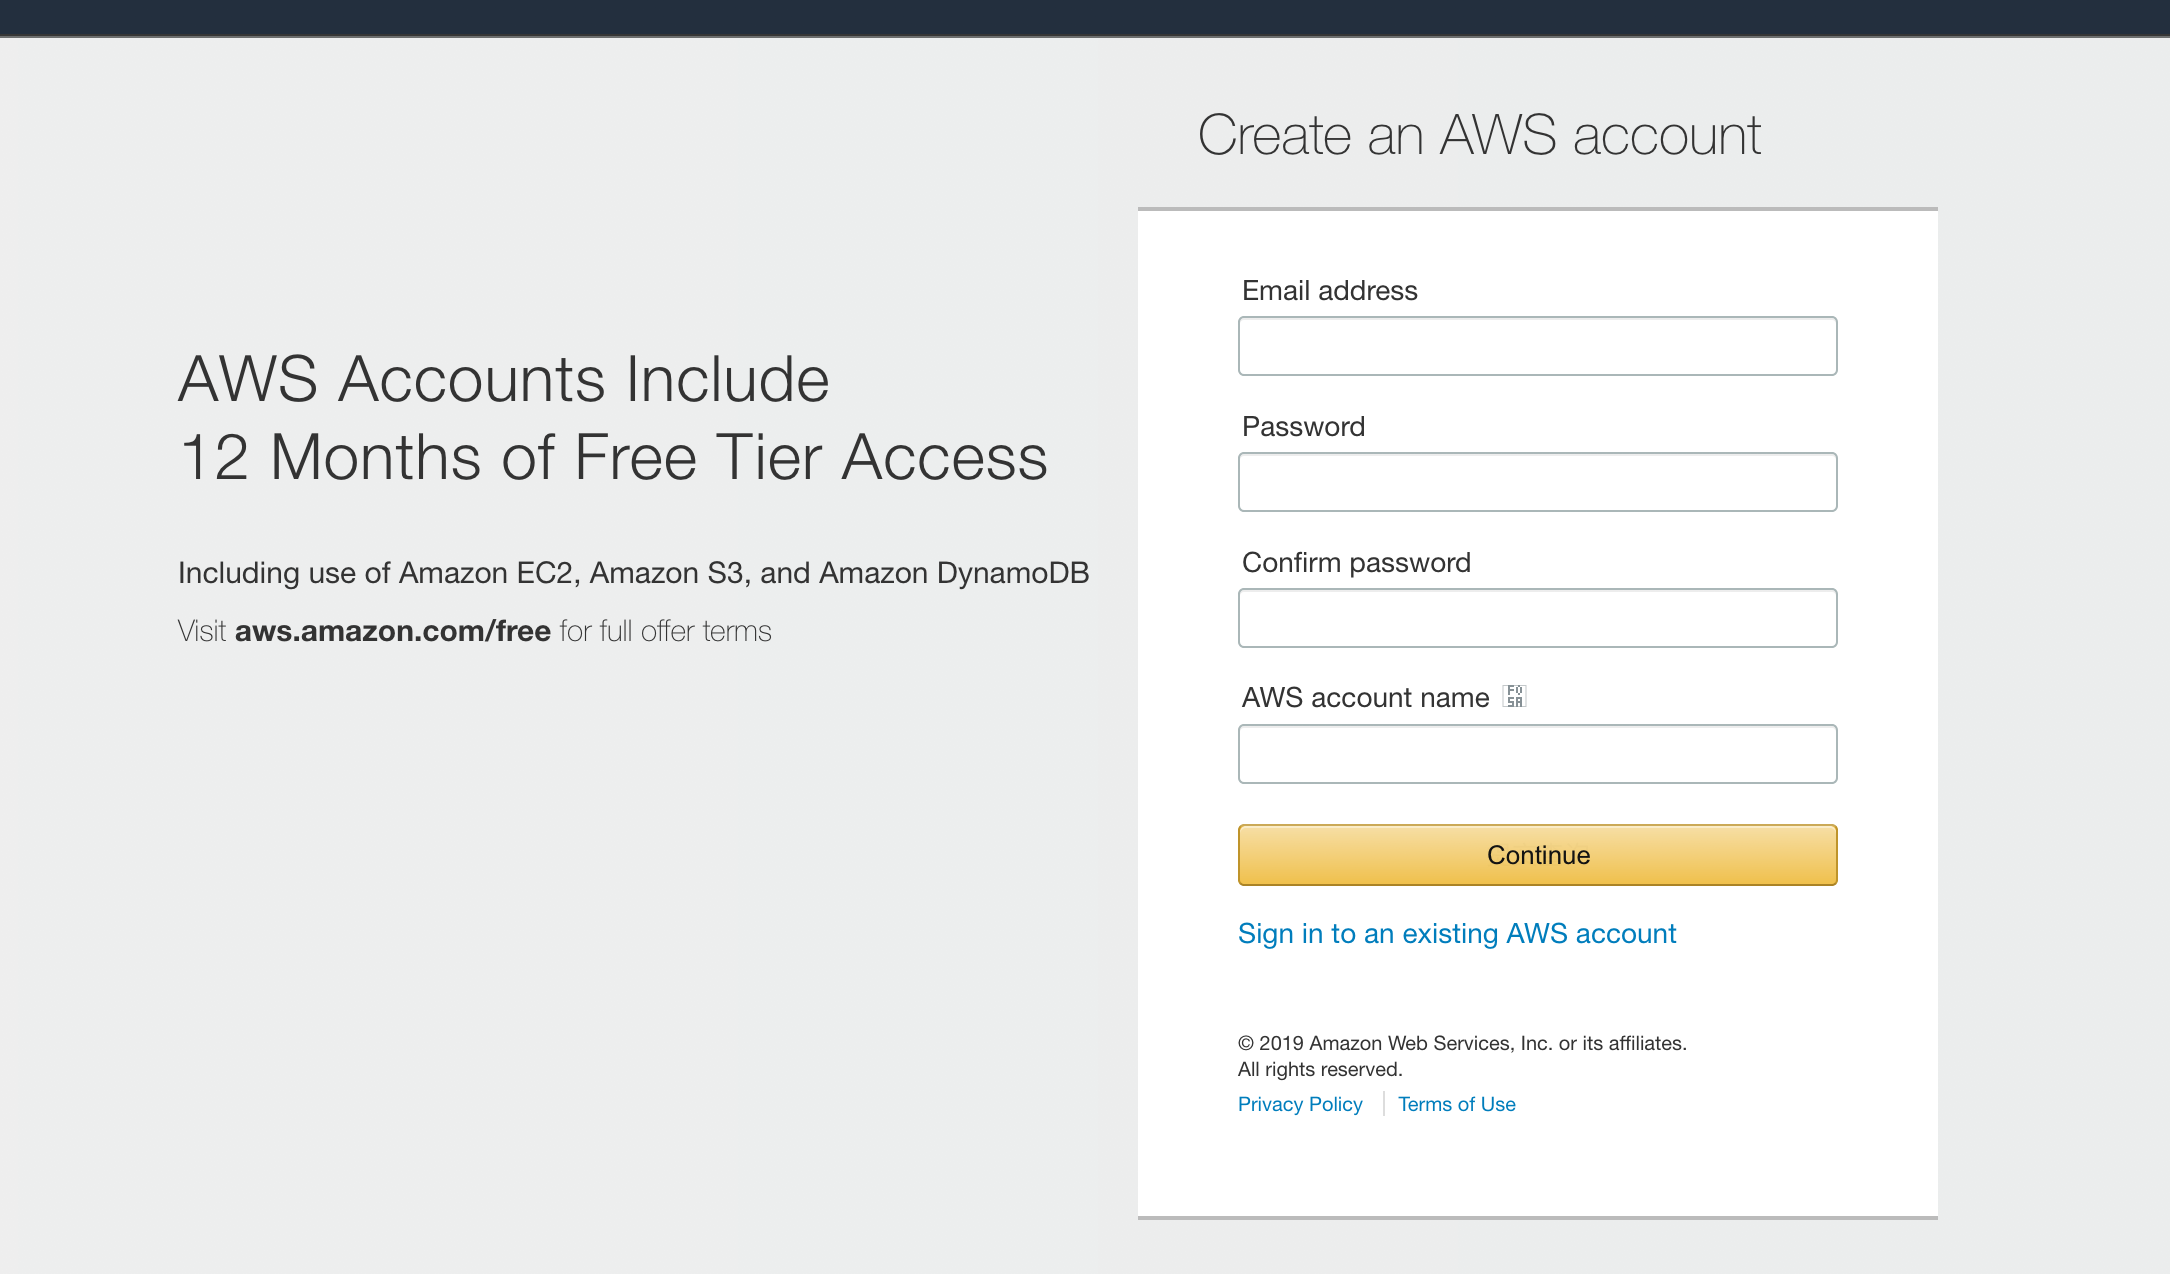Click the dark navy top header bar
Screen dimensions: 2170x1274
coord(1085,18)
